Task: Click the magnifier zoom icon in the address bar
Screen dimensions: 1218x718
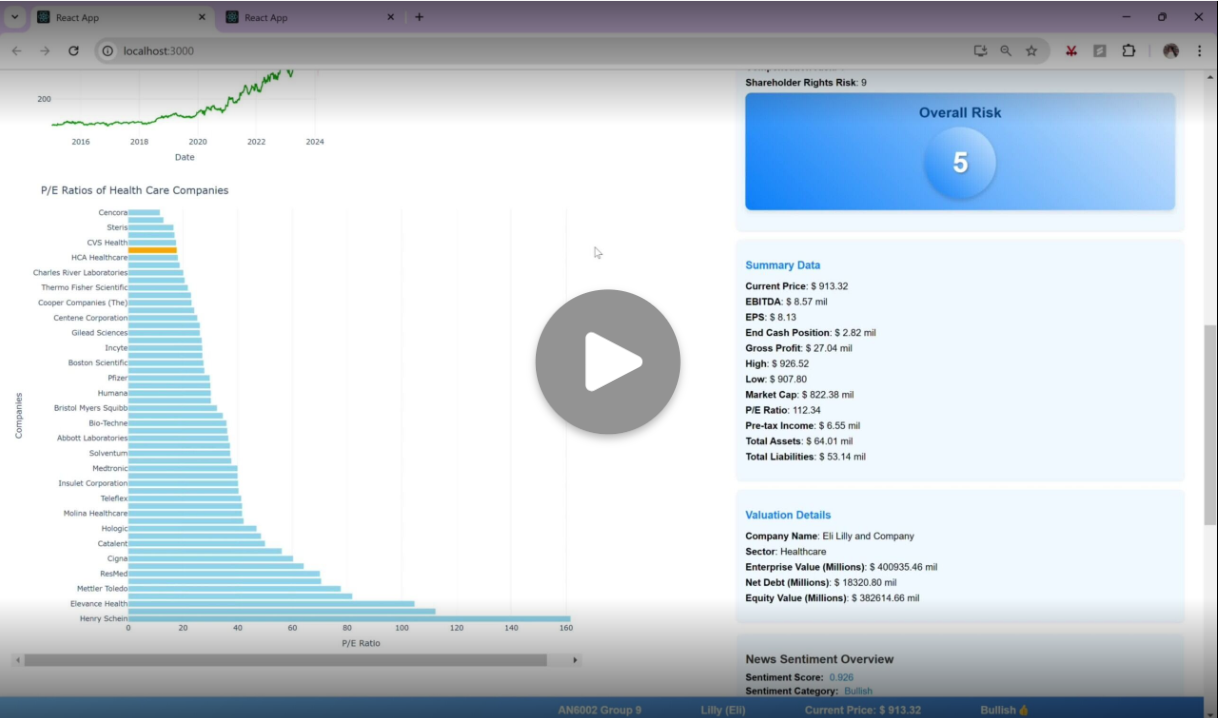Action: 1003,51
